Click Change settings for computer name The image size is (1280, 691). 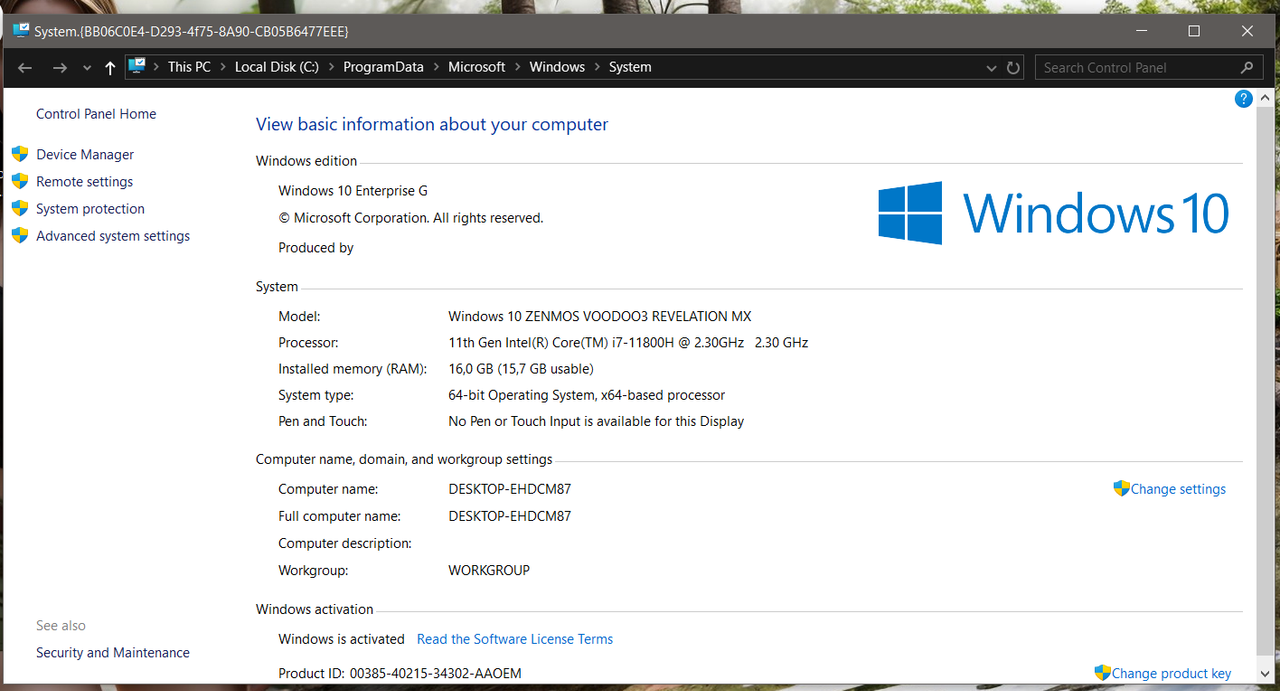tap(1178, 489)
